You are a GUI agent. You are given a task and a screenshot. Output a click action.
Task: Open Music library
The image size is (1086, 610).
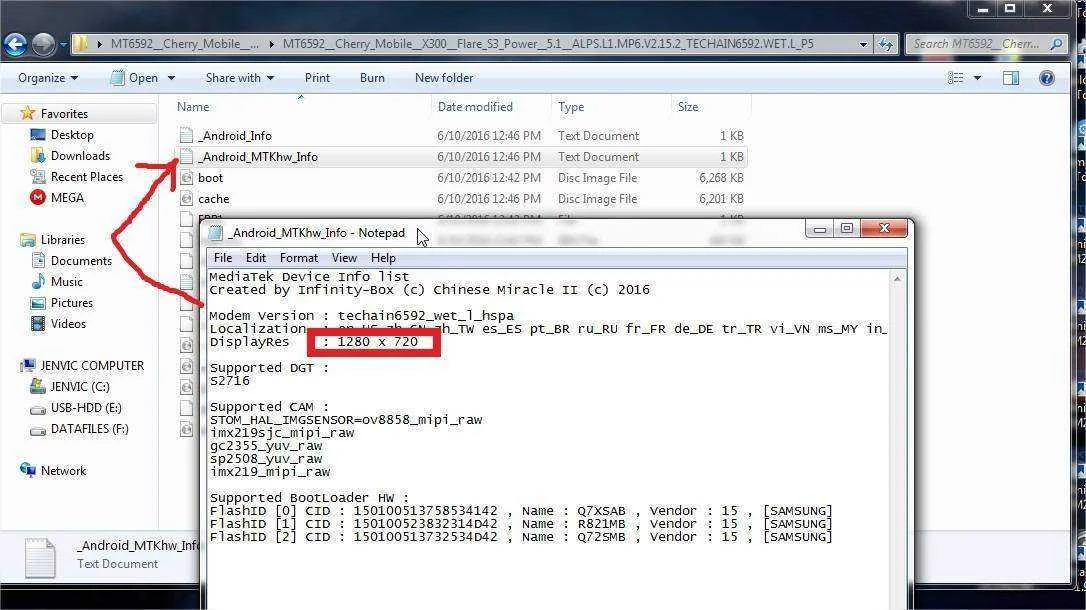pos(66,281)
